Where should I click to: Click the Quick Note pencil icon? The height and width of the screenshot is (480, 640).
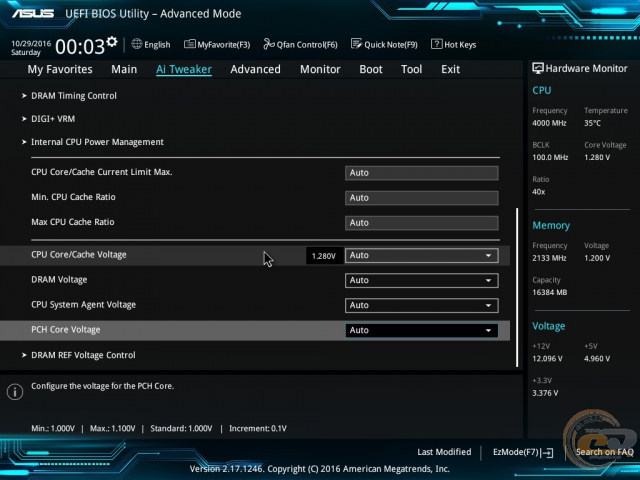coord(356,44)
